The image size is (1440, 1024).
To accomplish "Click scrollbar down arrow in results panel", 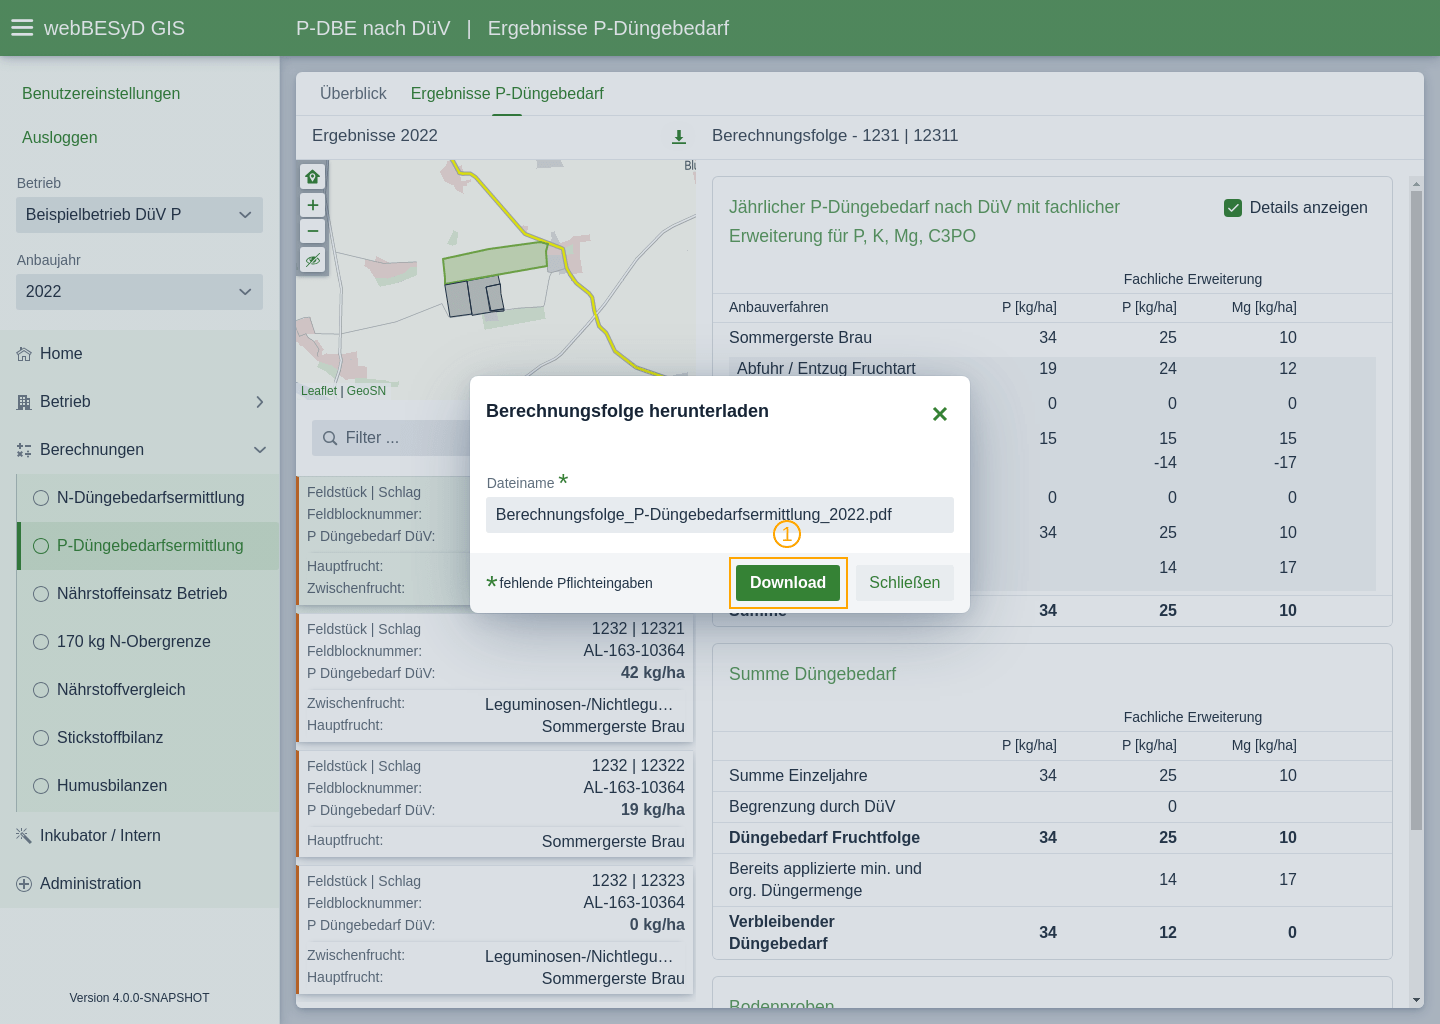I will pyautogui.click(x=1416, y=1000).
